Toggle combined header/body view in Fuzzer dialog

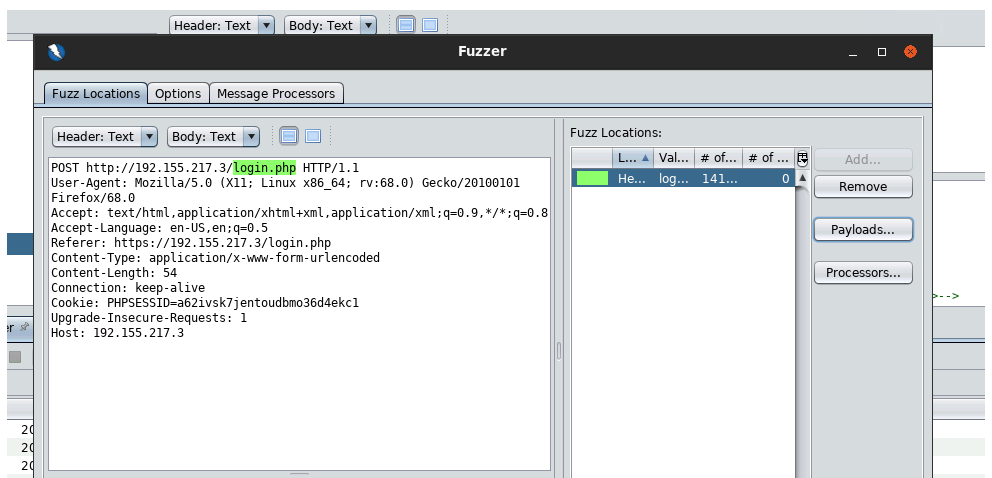[313, 136]
